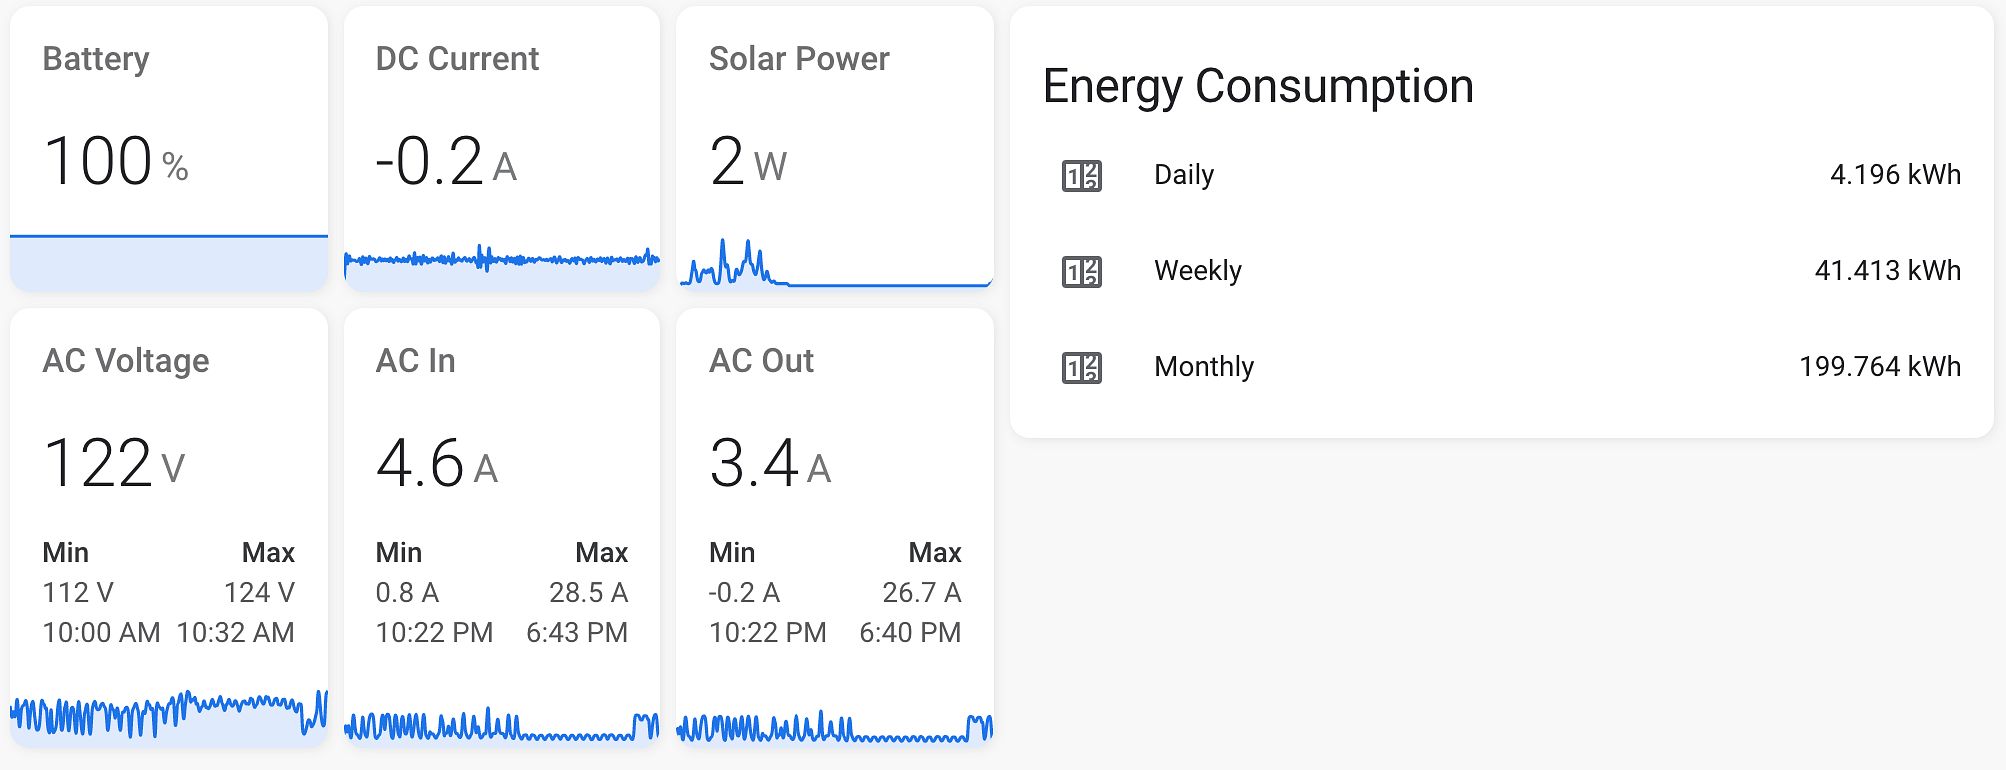This screenshot has height=770, width=2006.
Task: Open the Battery sensor card
Action: pyautogui.click(x=169, y=149)
